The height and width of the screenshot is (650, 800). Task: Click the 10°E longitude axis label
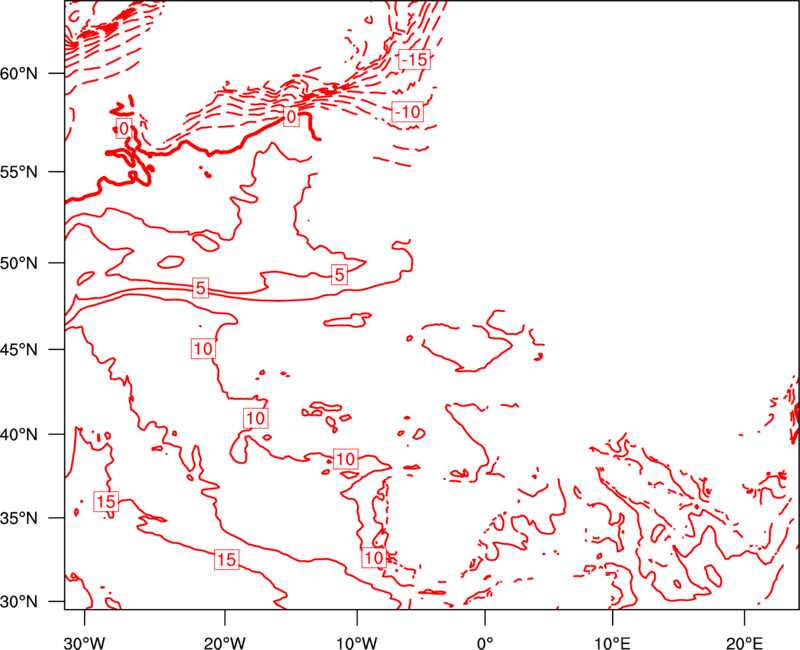click(612, 643)
